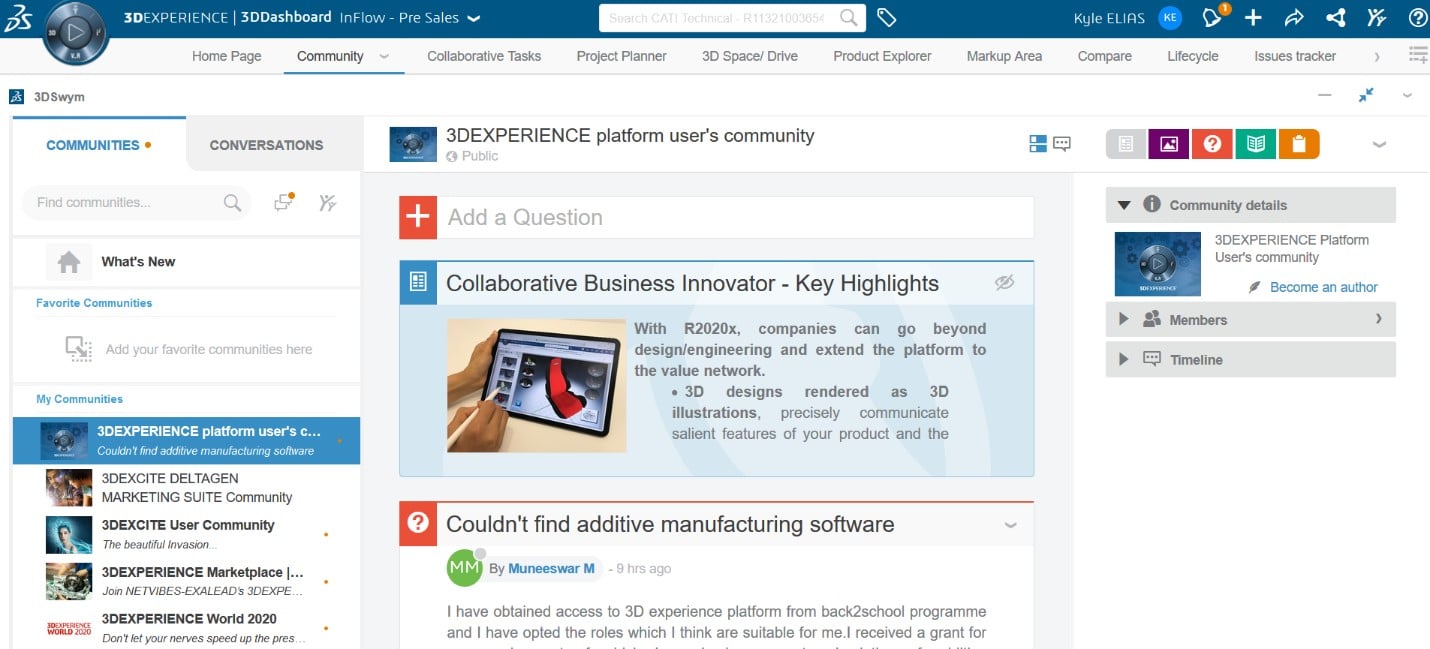This screenshot has width=1430, height=649.
Task: Open Collaborative Business Innovator - Key Highlights title
Action: [x=692, y=283]
